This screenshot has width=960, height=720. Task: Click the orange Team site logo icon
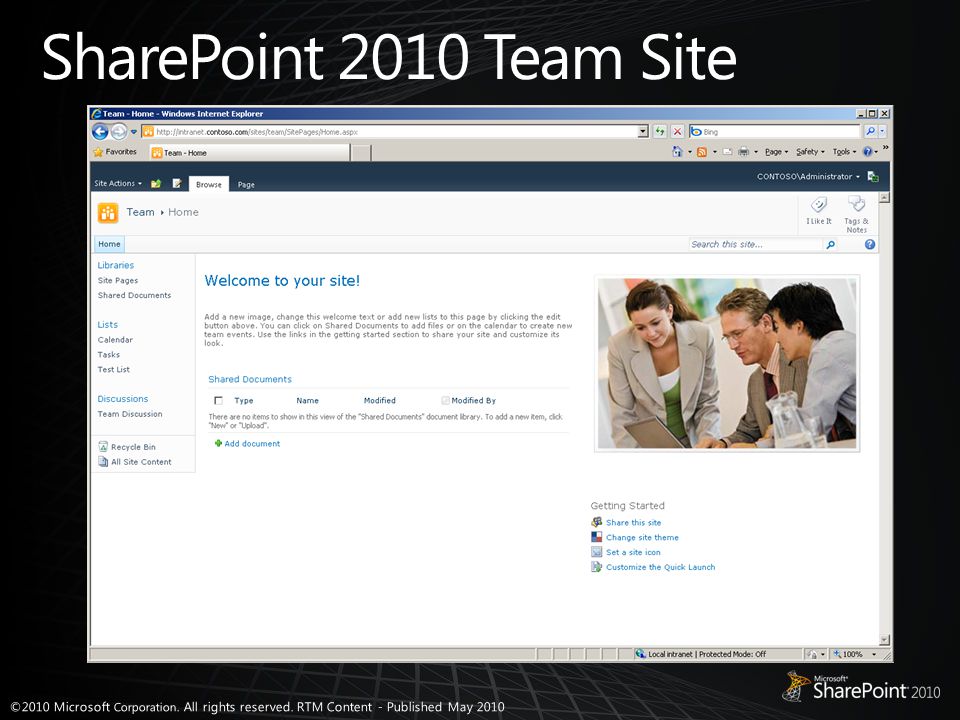(x=108, y=212)
